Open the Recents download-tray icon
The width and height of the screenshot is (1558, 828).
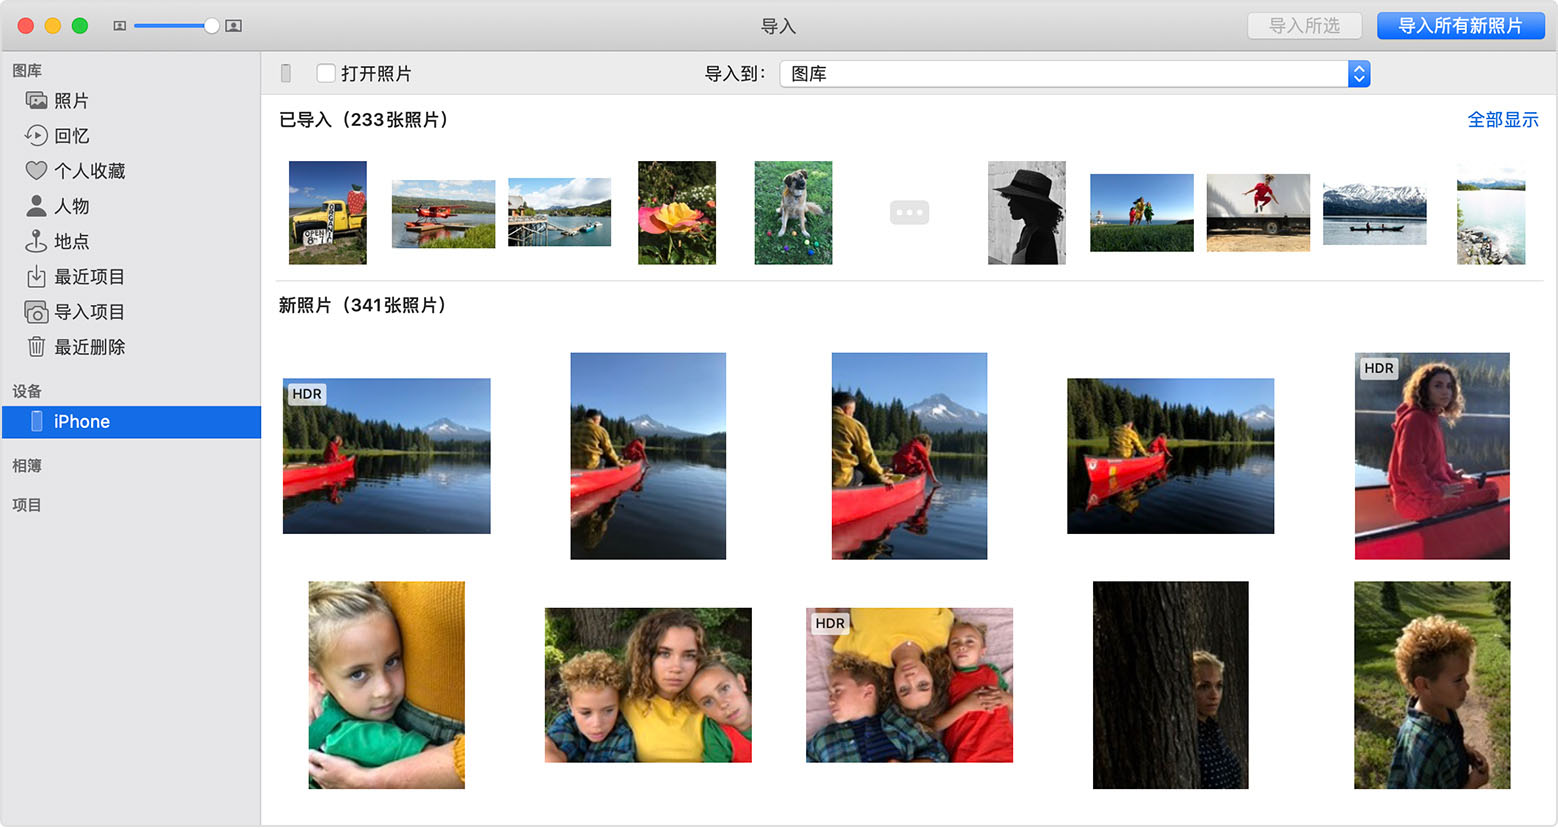click(36, 277)
